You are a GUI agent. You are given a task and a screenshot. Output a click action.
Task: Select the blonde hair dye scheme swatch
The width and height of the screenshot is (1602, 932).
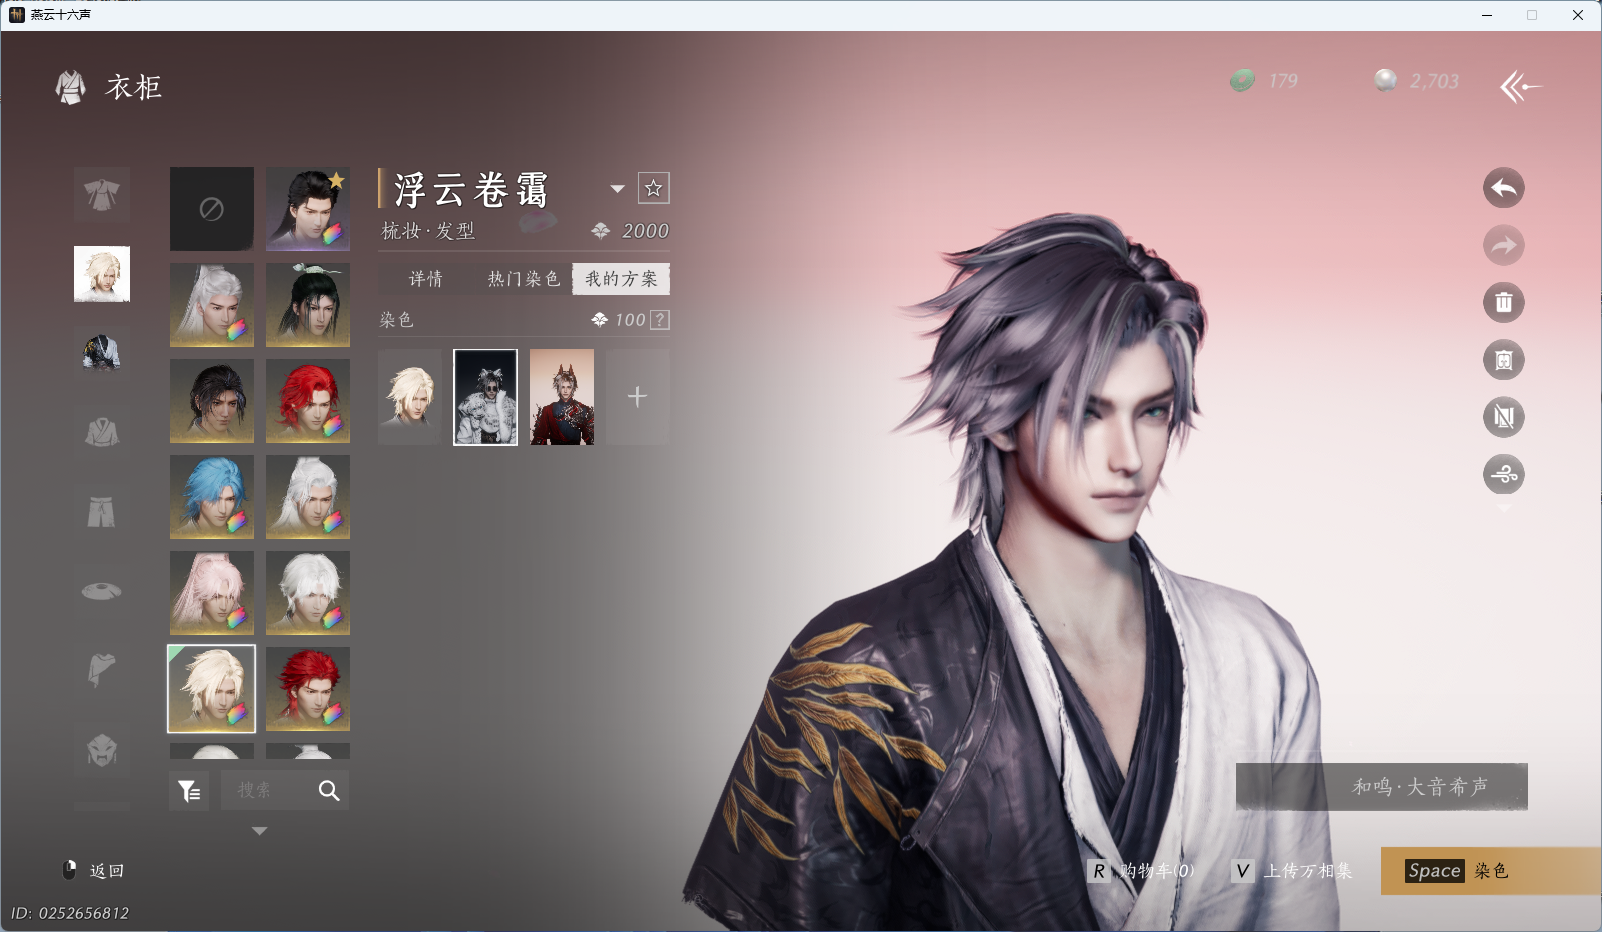410,397
